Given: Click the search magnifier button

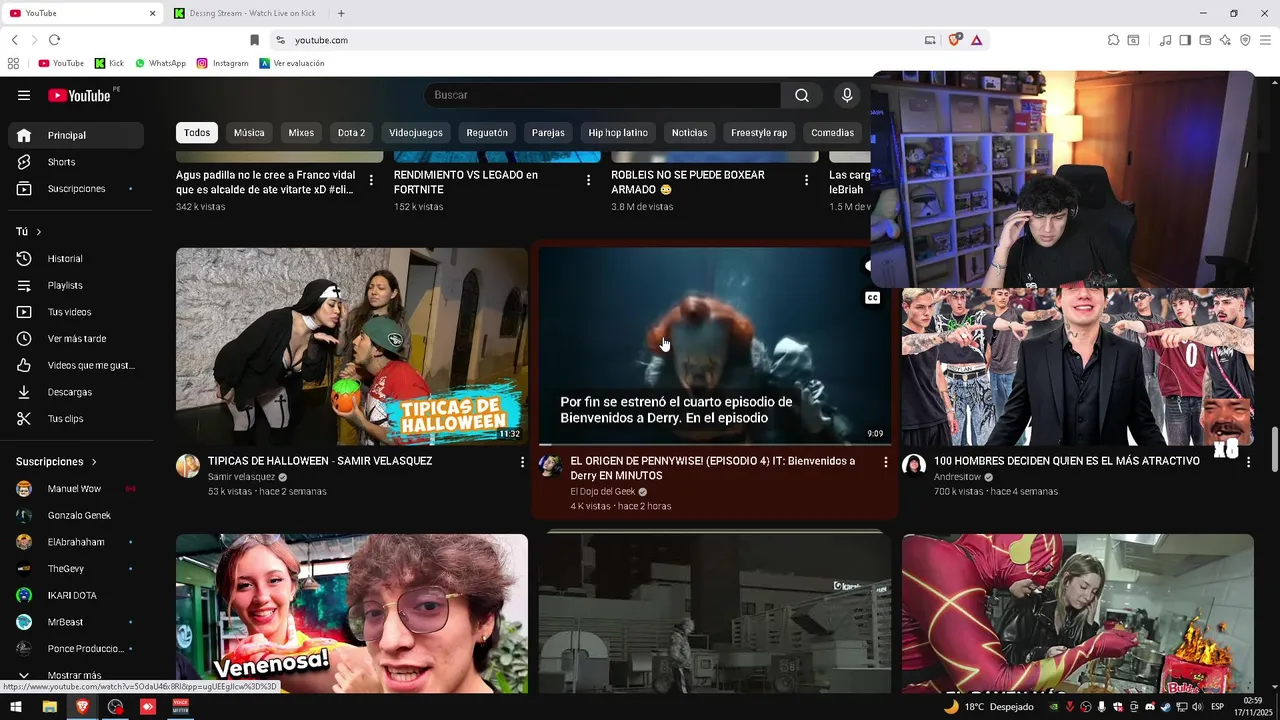Looking at the screenshot, I should click(802, 95).
